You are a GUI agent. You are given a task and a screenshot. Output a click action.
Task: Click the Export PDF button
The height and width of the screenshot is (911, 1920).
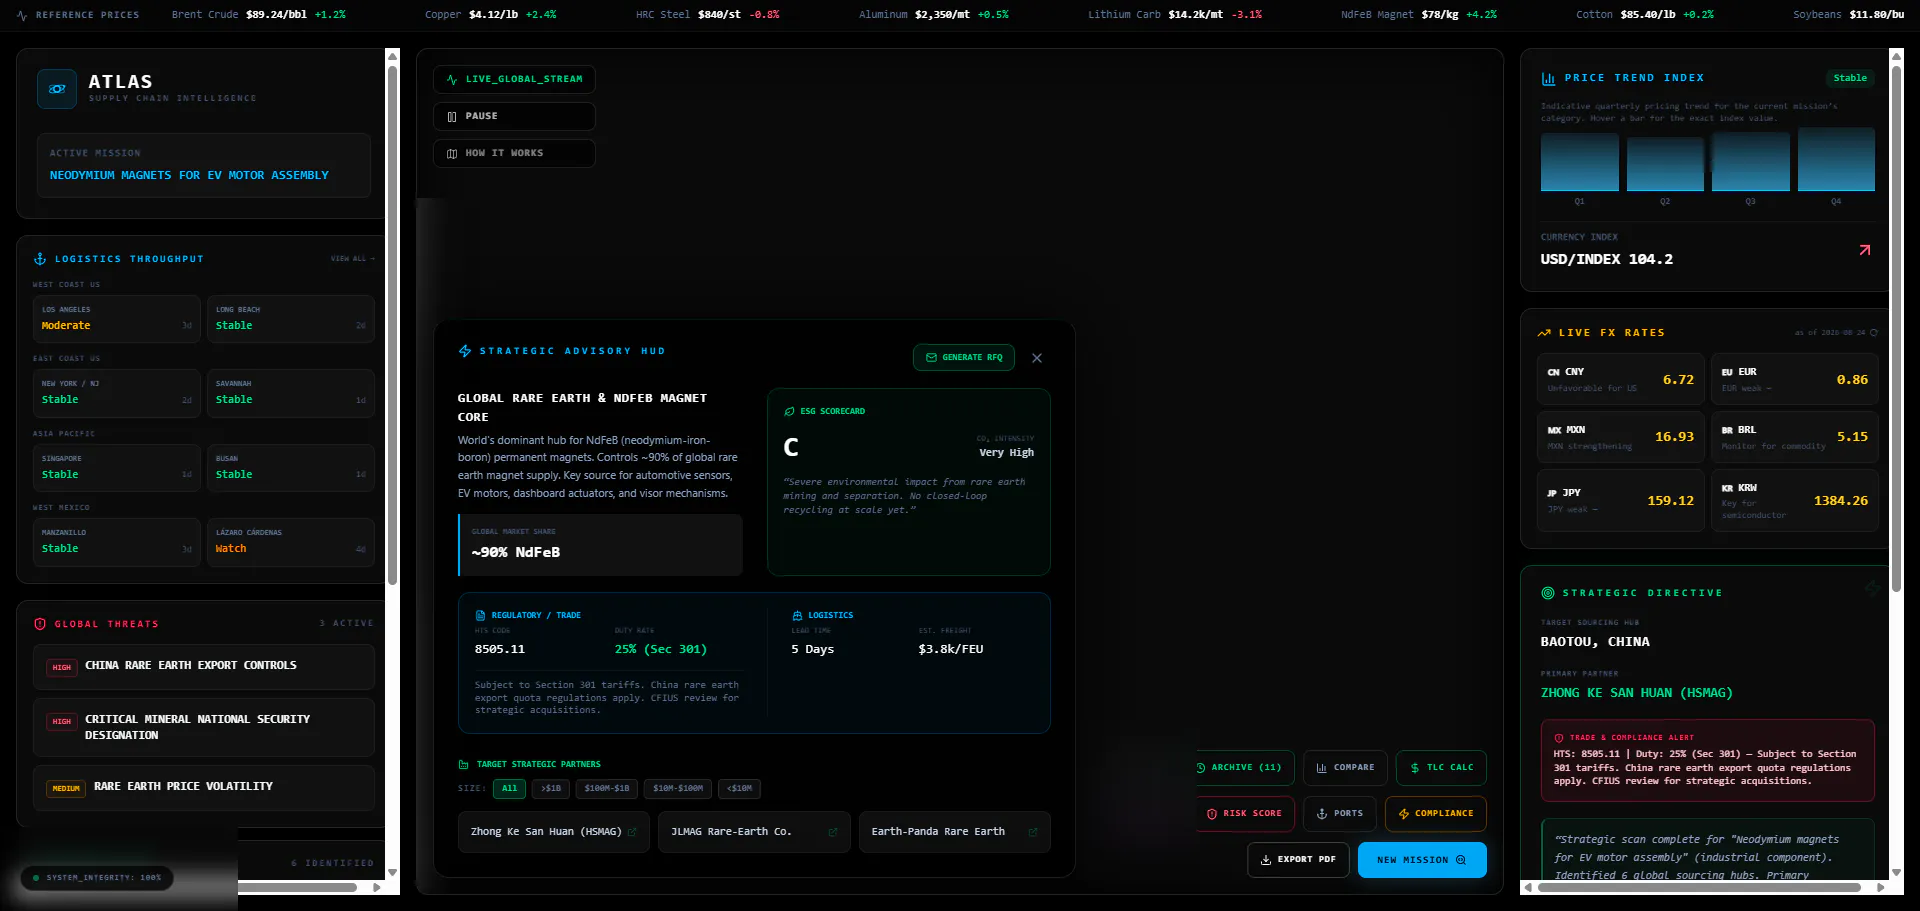click(1298, 860)
